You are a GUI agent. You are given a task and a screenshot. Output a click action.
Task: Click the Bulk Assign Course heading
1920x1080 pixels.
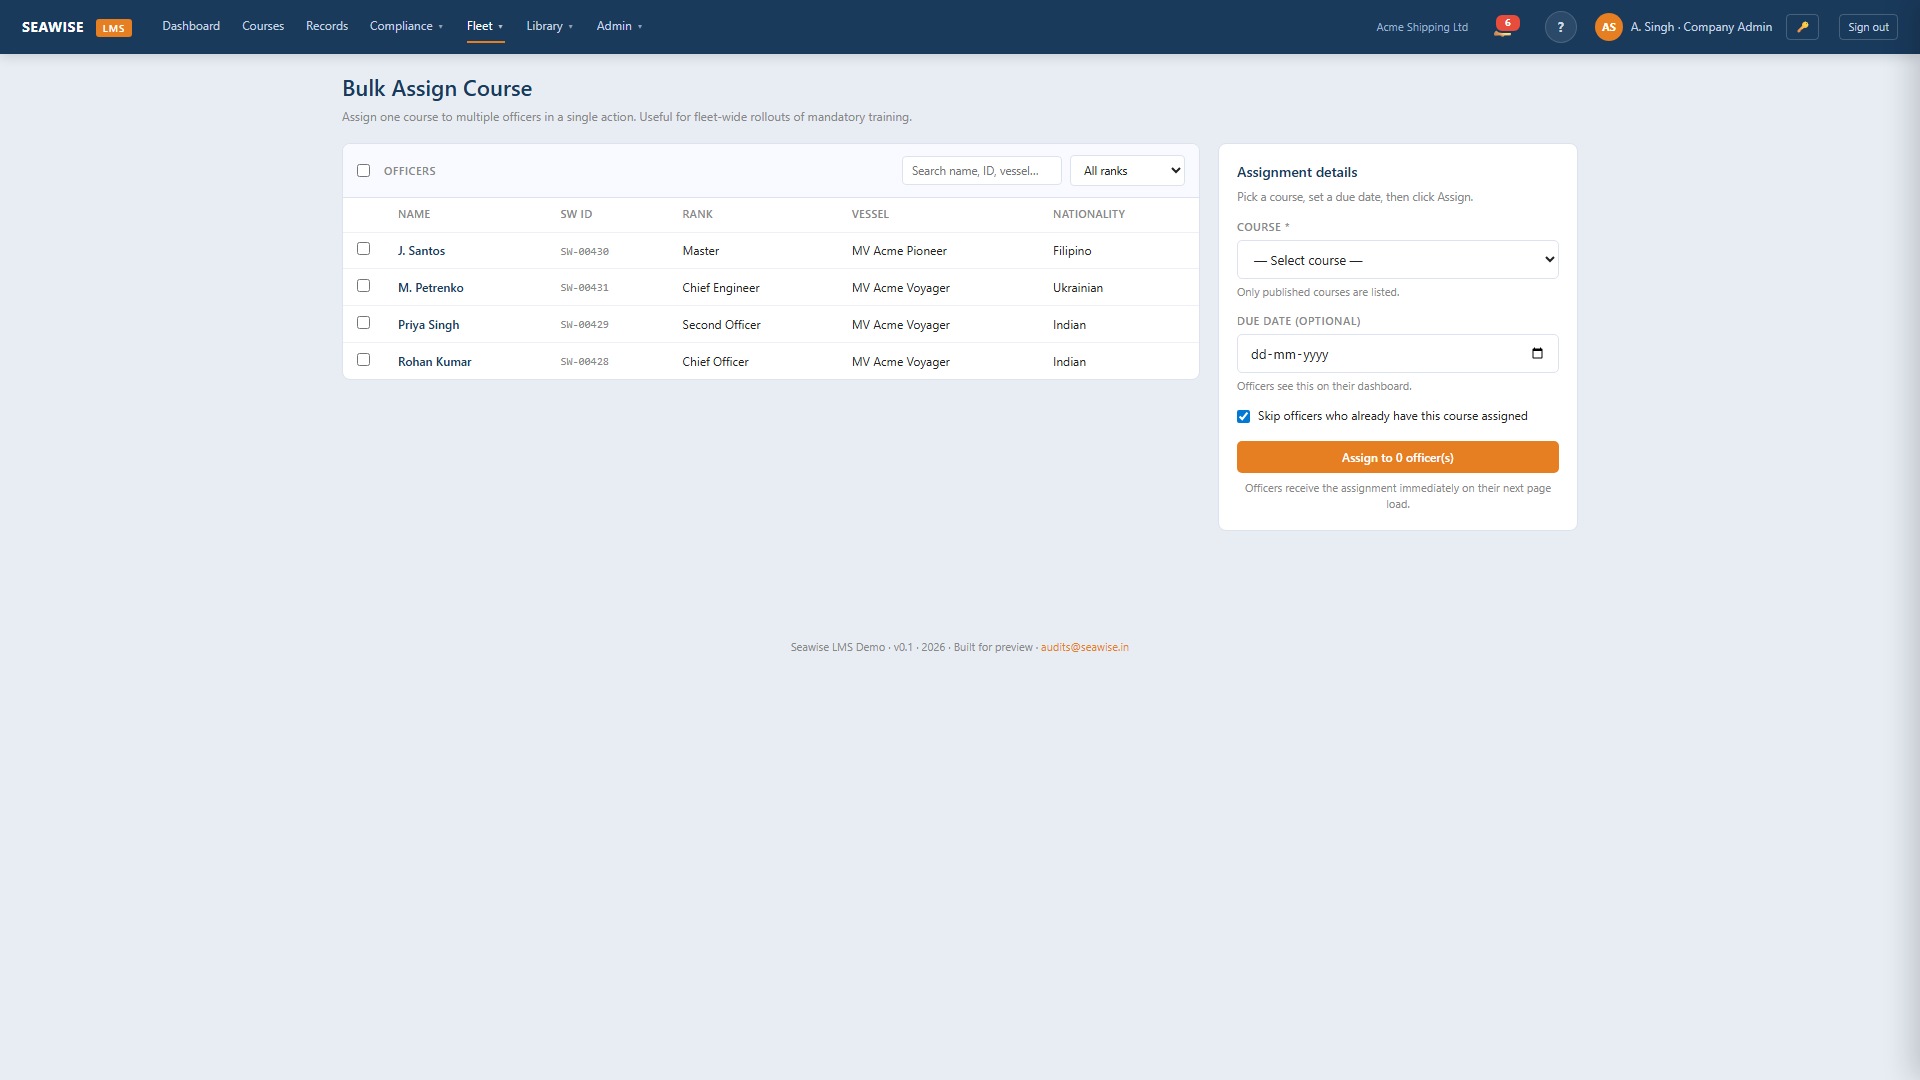point(437,89)
